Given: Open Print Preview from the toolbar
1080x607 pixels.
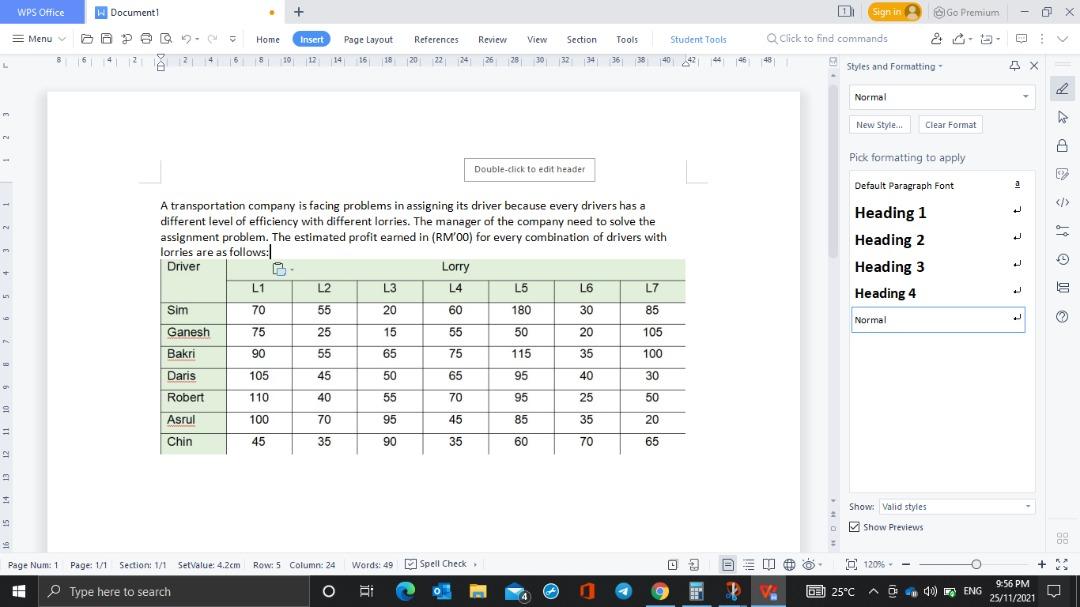Looking at the screenshot, I should pos(168,39).
